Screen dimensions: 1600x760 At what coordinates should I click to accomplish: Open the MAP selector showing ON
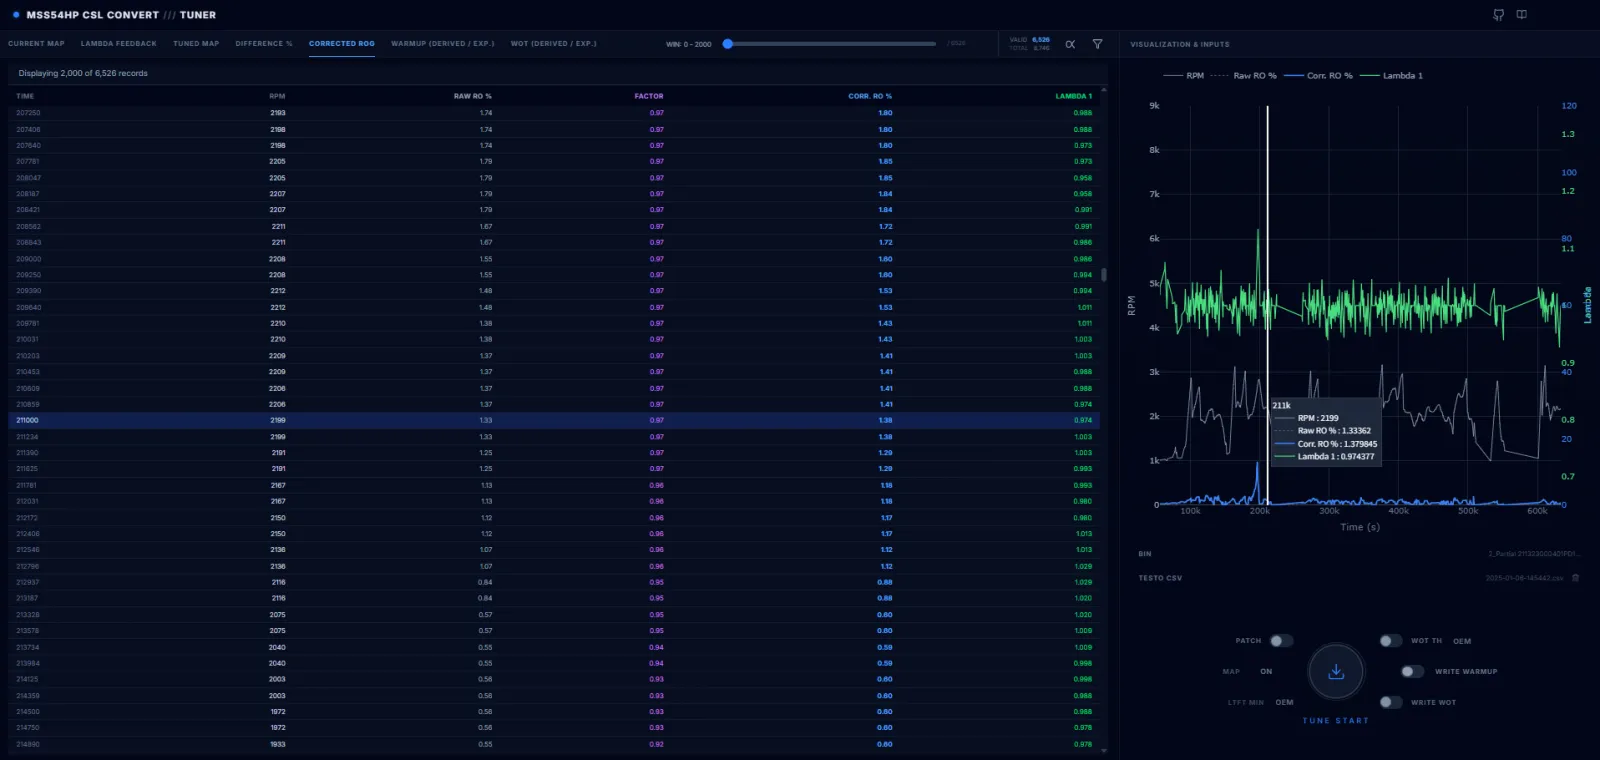[1266, 672]
